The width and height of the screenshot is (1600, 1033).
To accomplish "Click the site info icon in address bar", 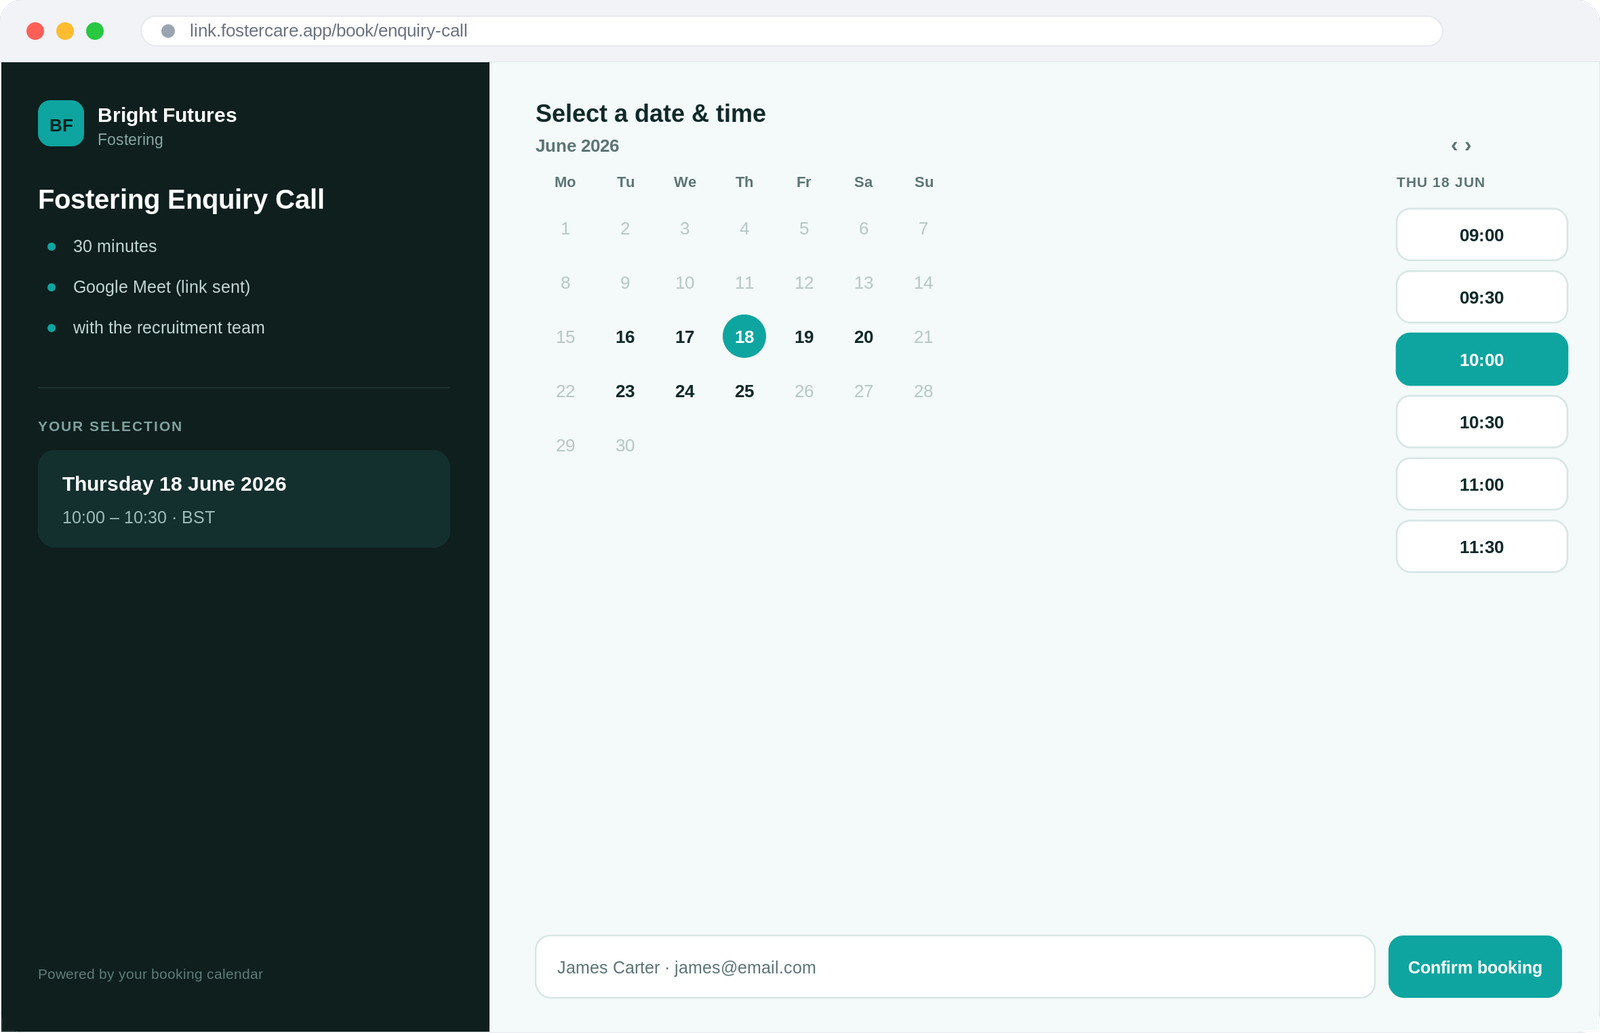I will pos(168,31).
